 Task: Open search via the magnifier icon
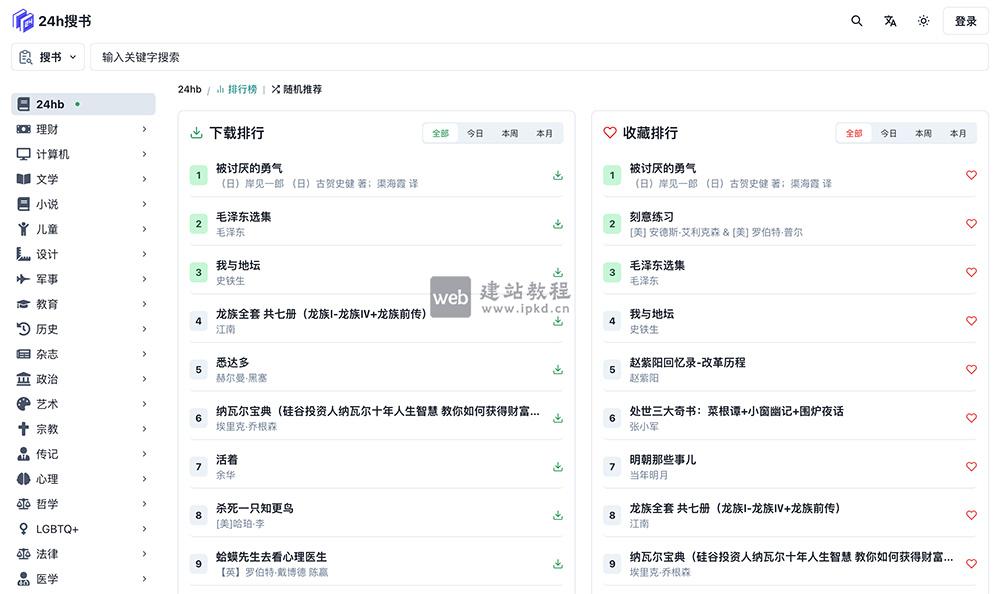pos(857,20)
